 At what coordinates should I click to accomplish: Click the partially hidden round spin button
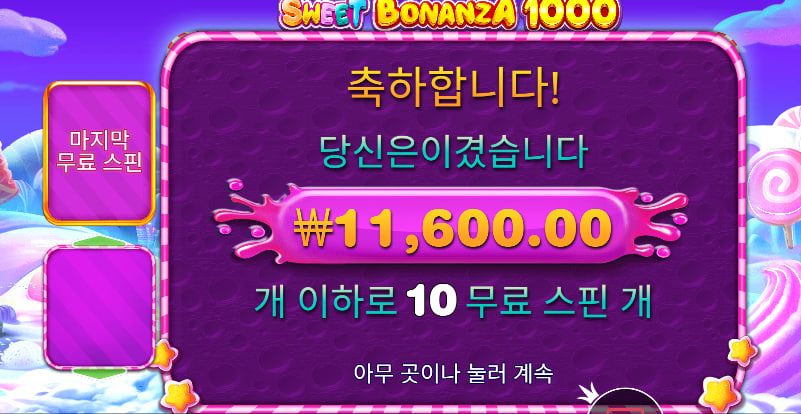pos(625,402)
